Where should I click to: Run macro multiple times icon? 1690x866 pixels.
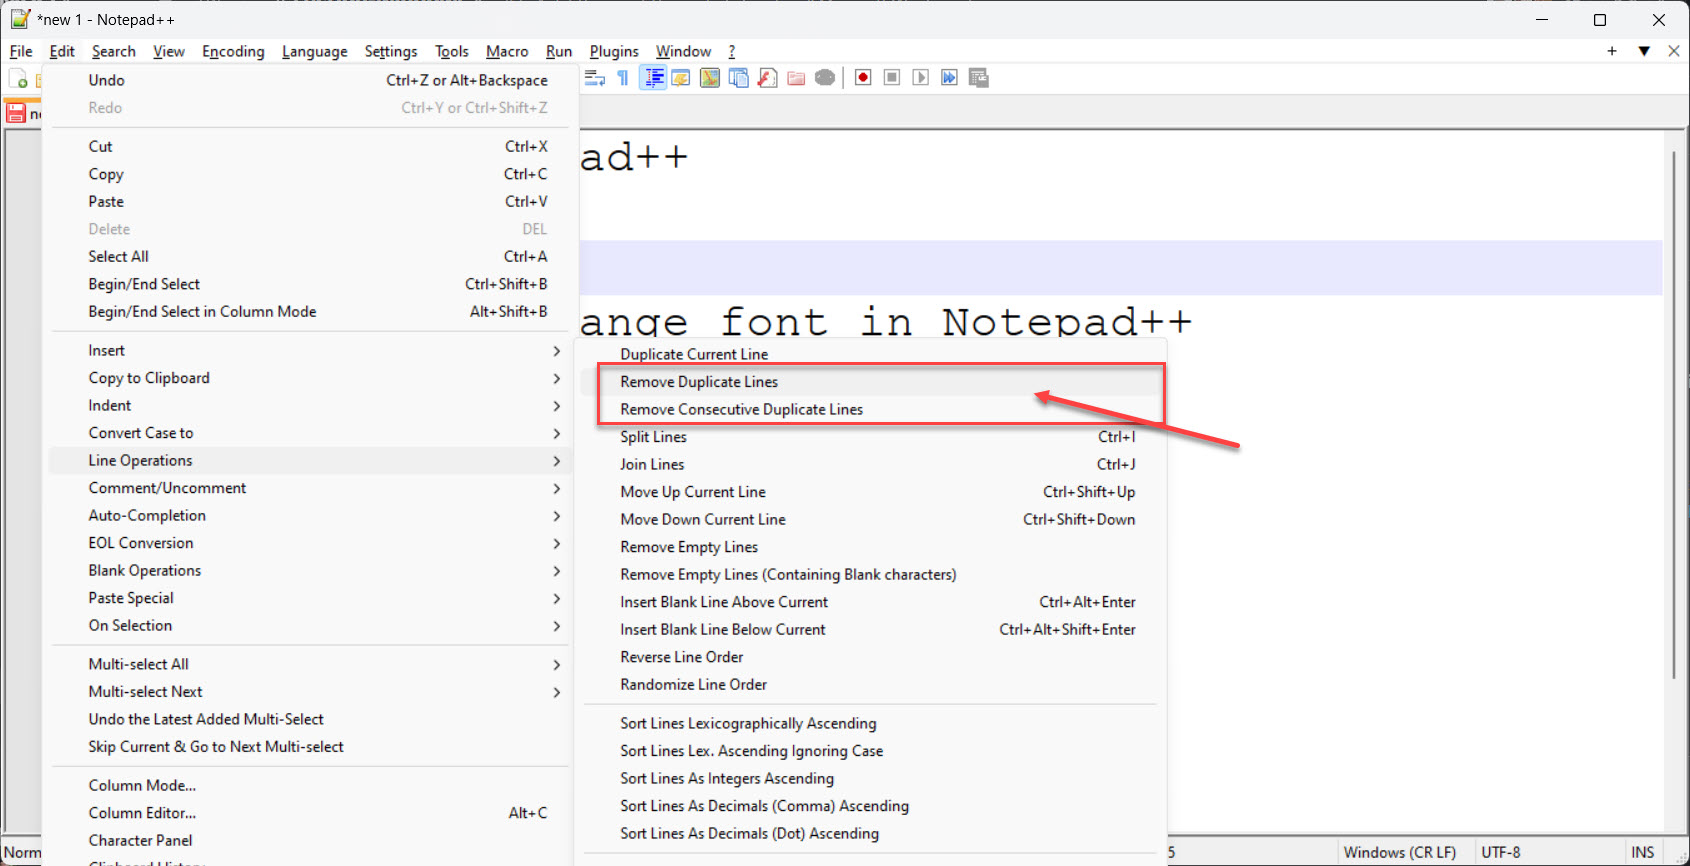[x=949, y=78]
